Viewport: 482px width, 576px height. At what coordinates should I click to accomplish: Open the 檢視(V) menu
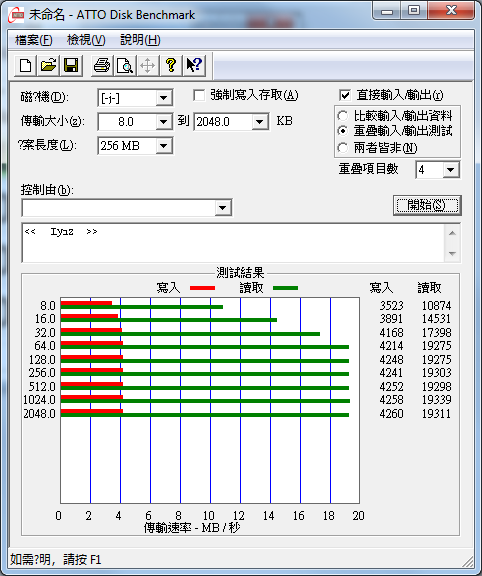coord(86,40)
